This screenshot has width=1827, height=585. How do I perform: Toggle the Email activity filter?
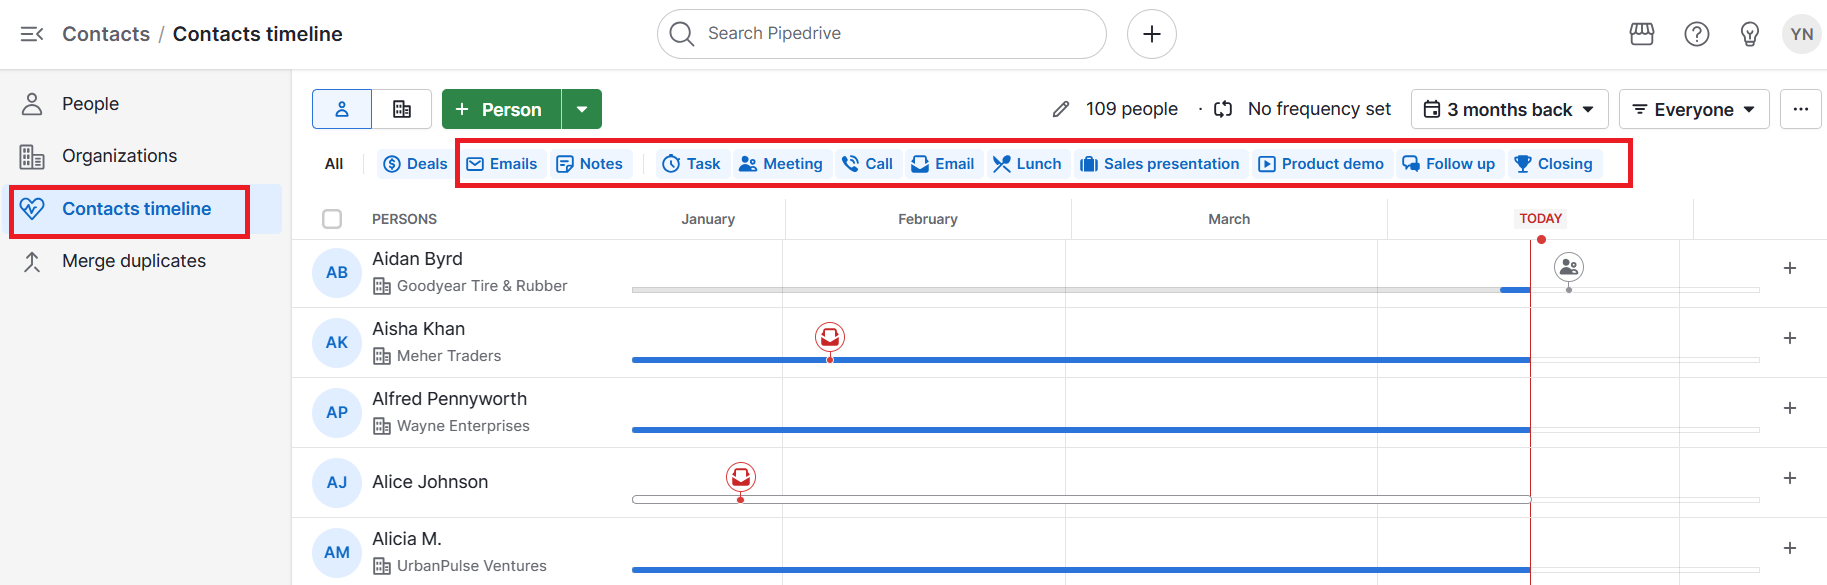click(x=943, y=164)
